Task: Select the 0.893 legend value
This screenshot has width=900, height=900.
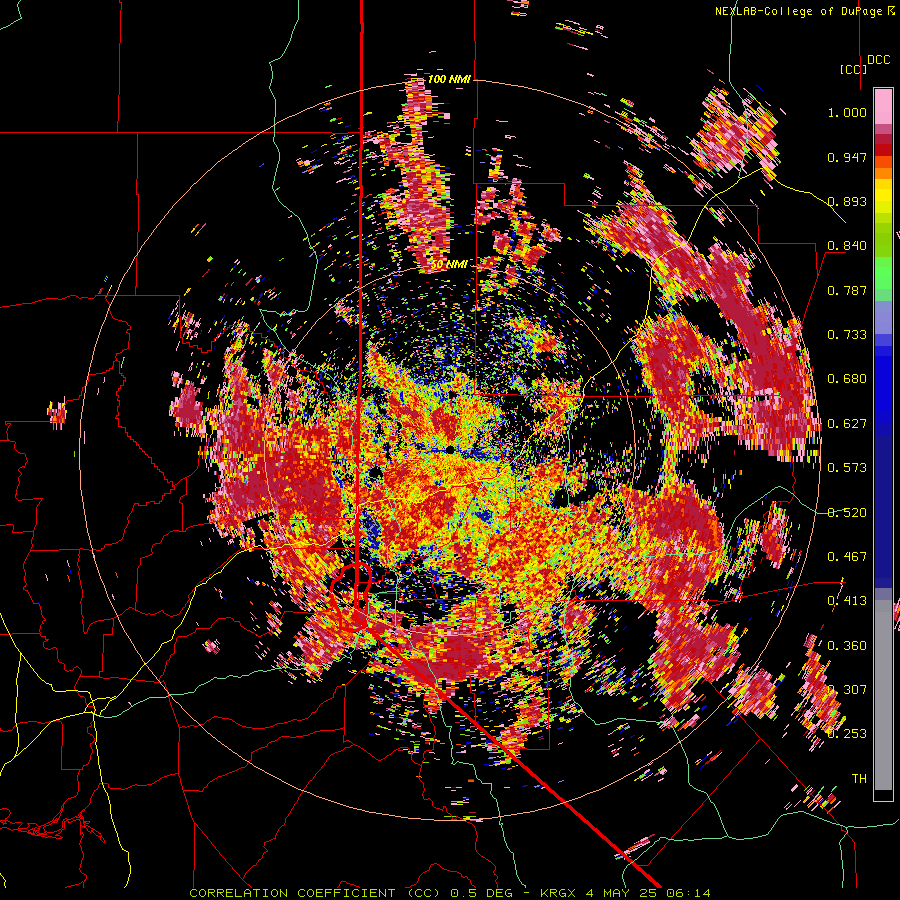Action: (847, 201)
